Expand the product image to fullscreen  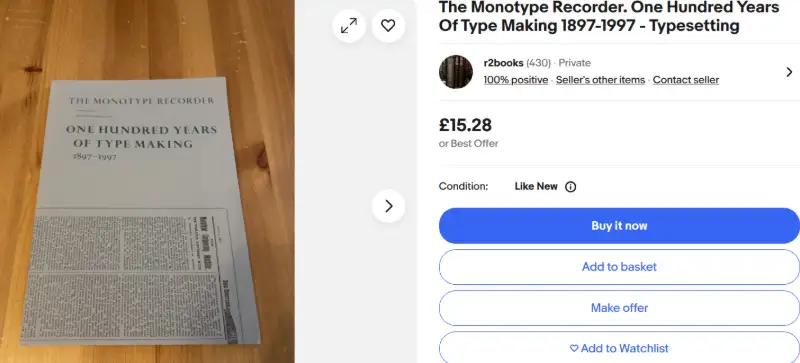[x=349, y=26]
